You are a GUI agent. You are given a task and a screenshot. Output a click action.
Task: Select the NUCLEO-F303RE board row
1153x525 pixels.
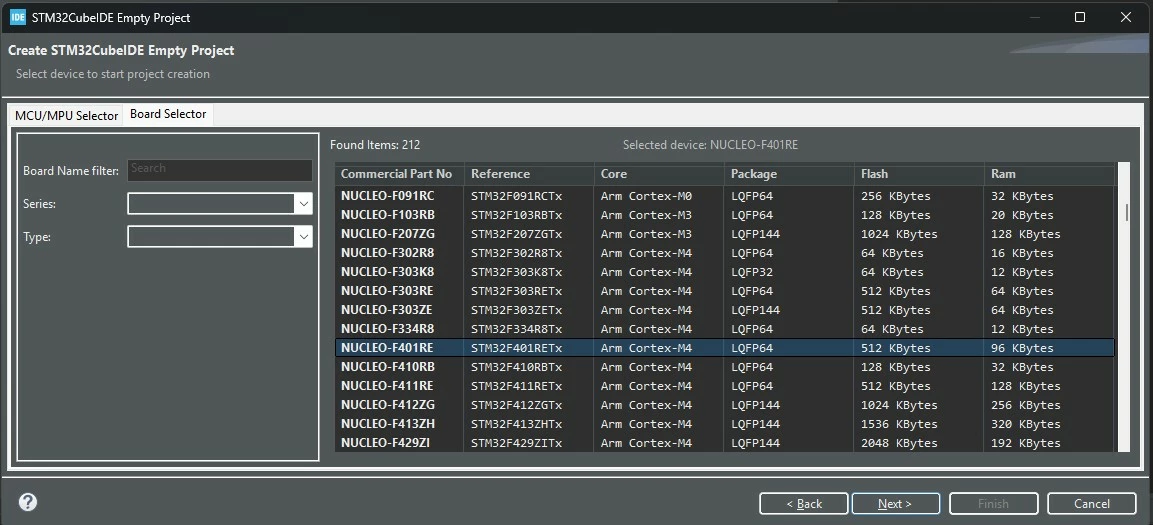click(x=724, y=291)
